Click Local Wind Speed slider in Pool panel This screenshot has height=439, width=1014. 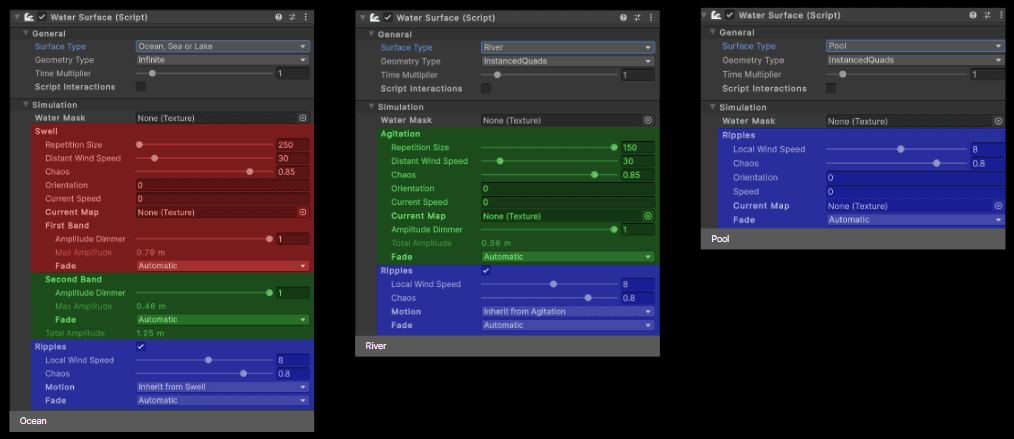tap(897, 149)
